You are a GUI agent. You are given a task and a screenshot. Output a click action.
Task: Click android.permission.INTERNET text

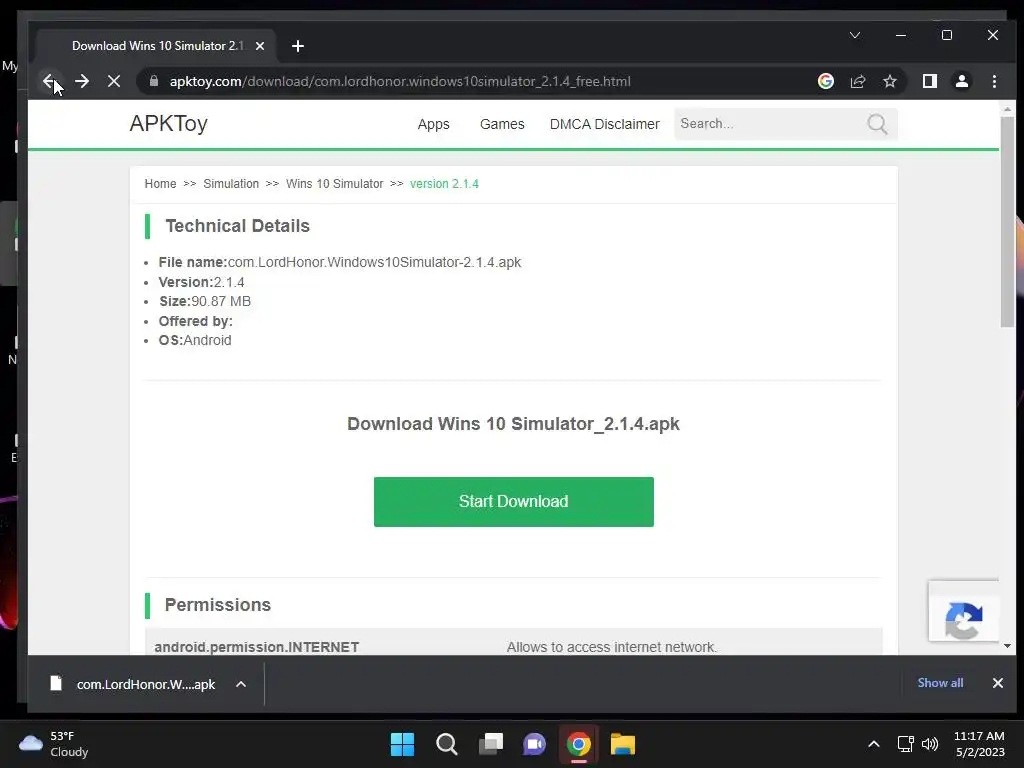pos(257,647)
